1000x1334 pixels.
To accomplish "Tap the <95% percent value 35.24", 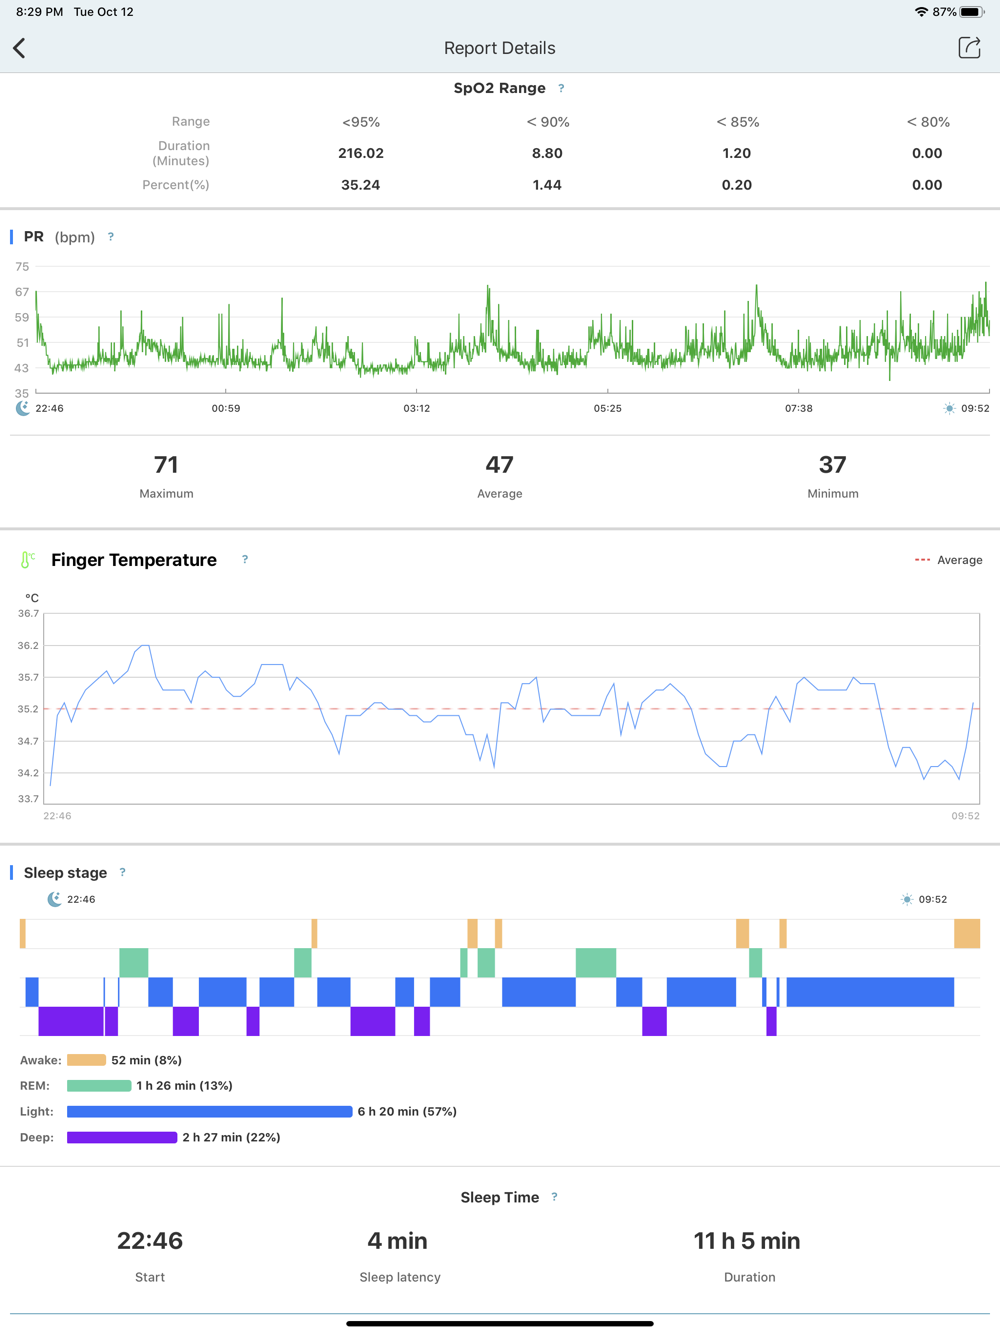I will tap(361, 185).
